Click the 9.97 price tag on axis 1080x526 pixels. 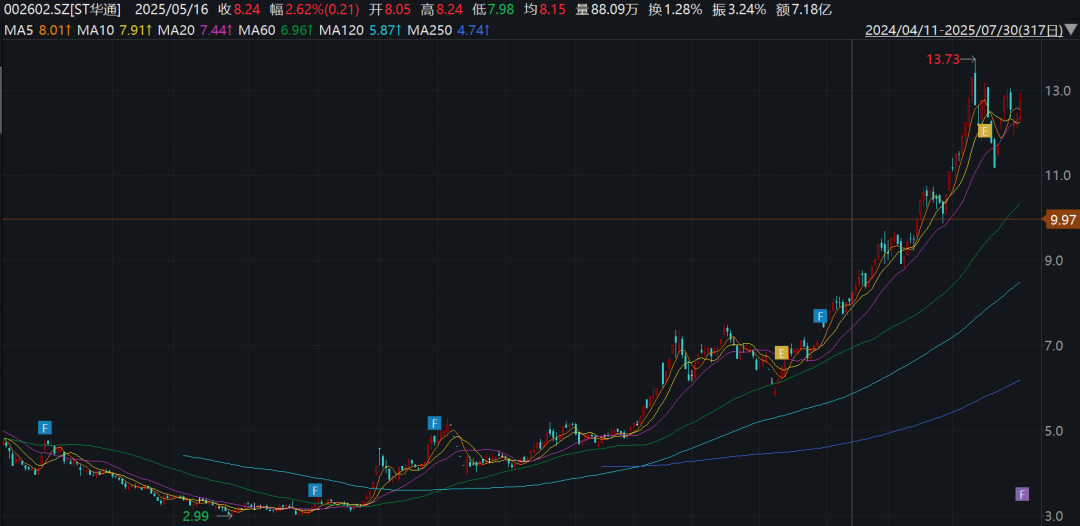click(x=1062, y=220)
